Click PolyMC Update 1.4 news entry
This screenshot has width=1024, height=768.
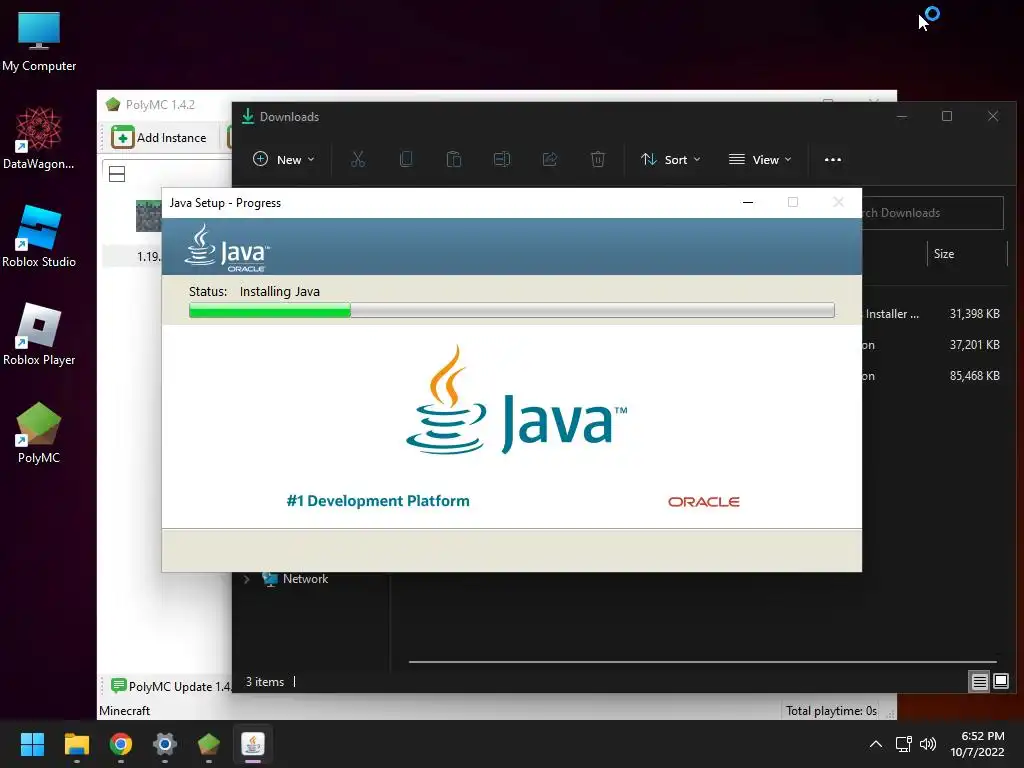(x=172, y=686)
